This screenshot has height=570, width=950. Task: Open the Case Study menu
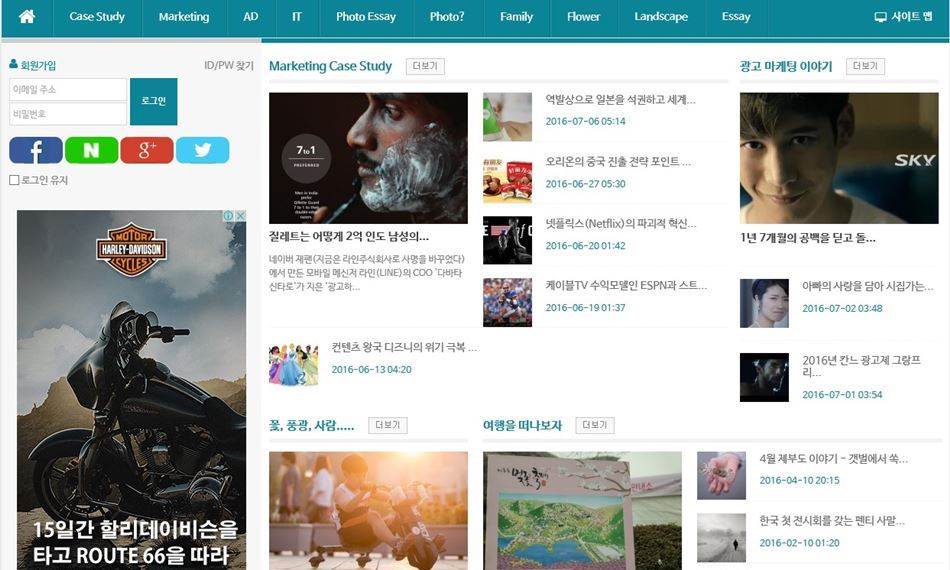(x=97, y=16)
